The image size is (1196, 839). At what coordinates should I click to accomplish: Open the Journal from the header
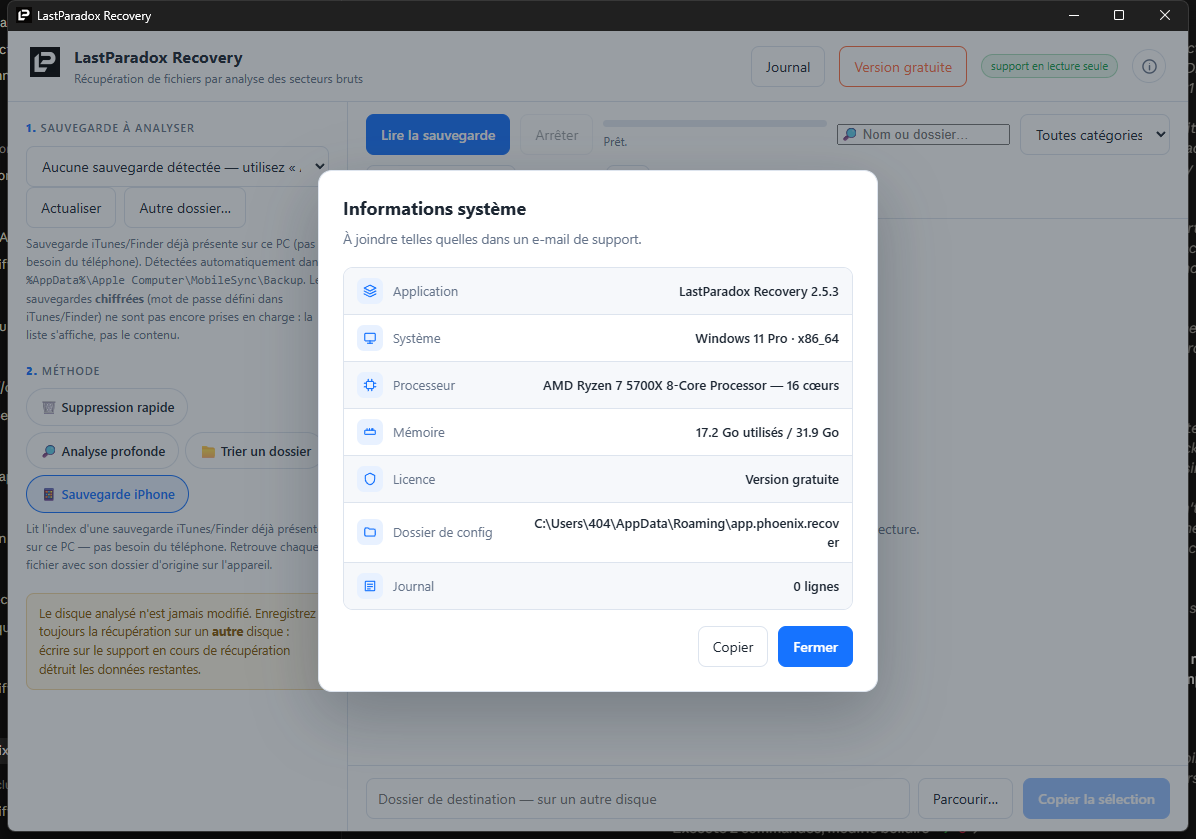(x=788, y=67)
